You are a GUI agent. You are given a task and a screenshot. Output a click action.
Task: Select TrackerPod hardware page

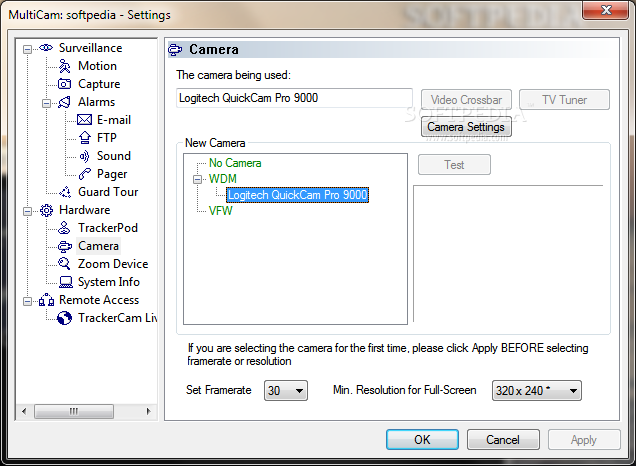(108, 228)
